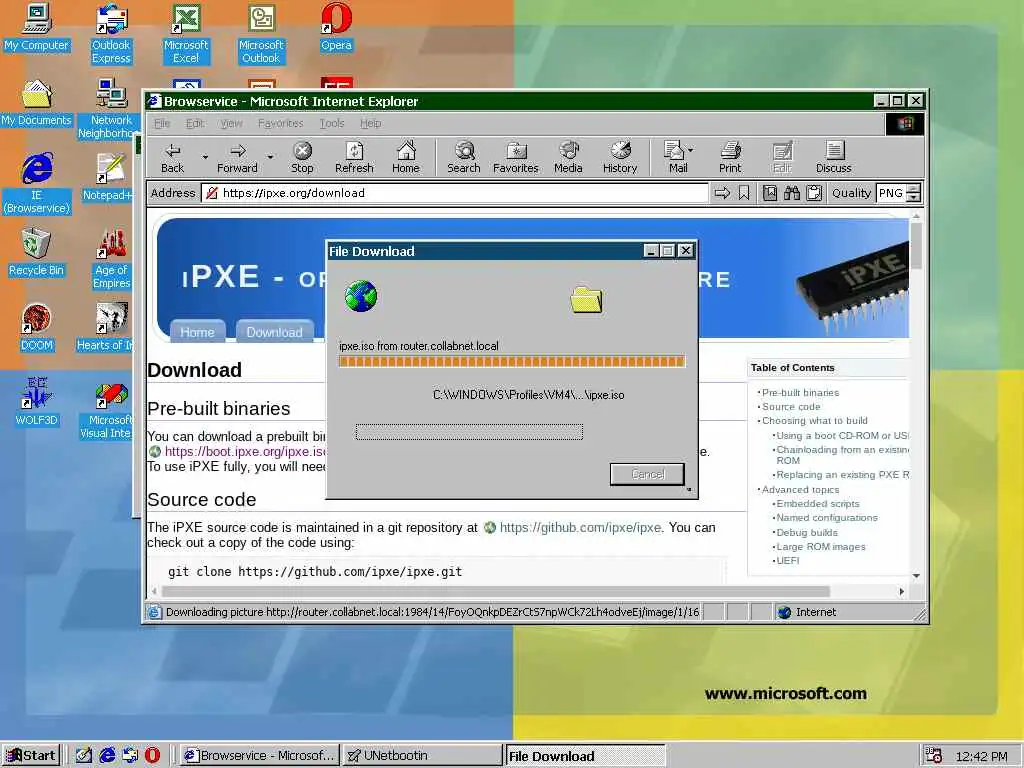The width and height of the screenshot is (1024, 768).
Task: Open the Favorites toolbar button
Action: point(516,158)
